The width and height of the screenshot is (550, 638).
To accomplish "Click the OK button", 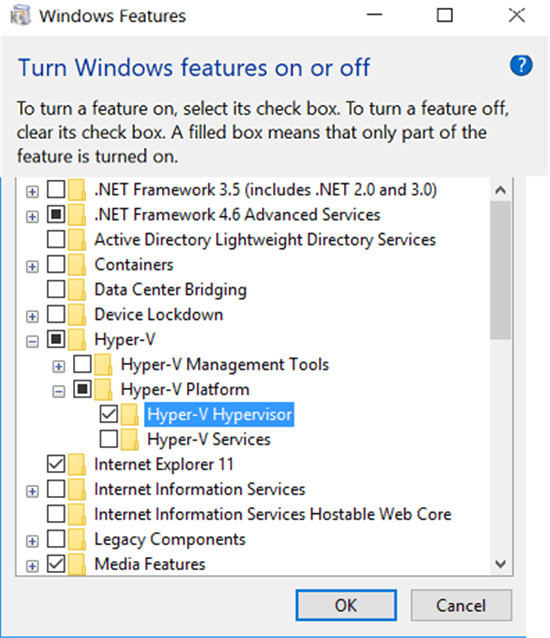I will click(346, 605).
